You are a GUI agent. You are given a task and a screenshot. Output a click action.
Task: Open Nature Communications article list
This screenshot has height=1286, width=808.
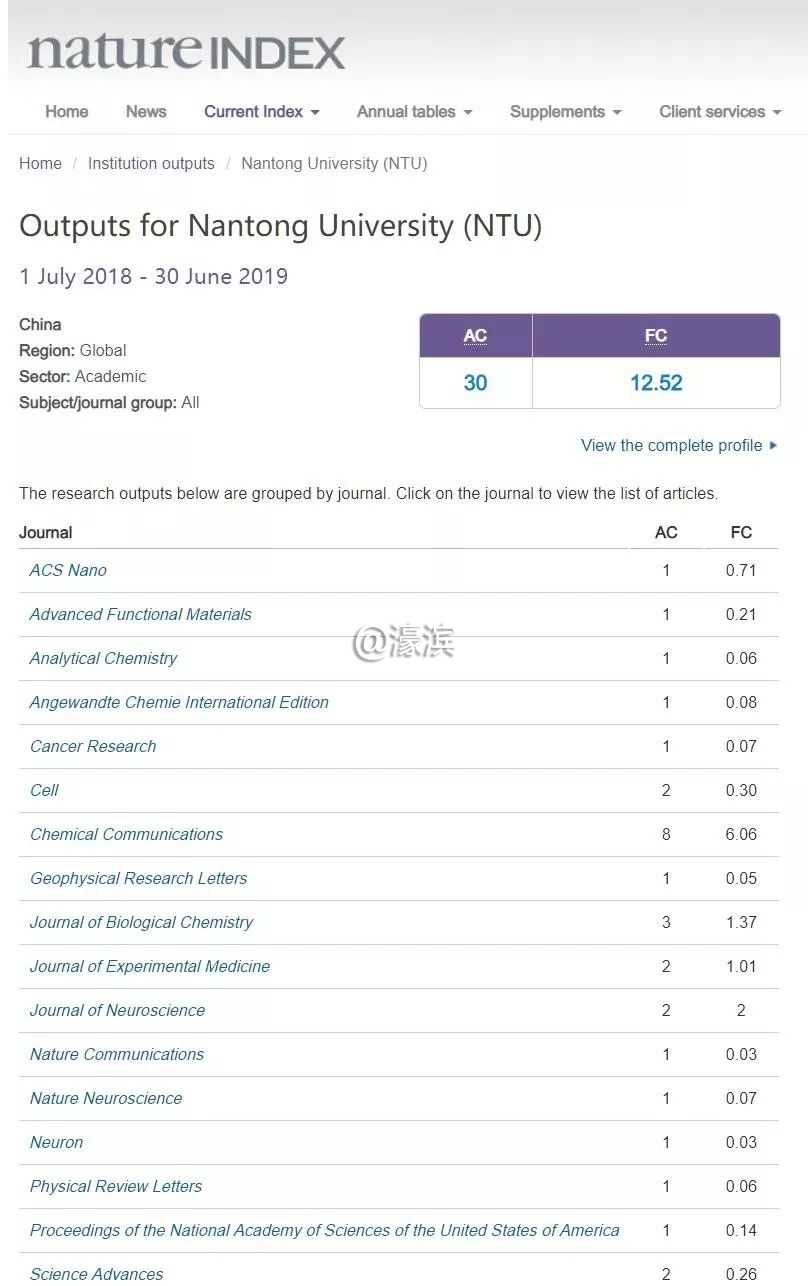(x=116, y=1054)
